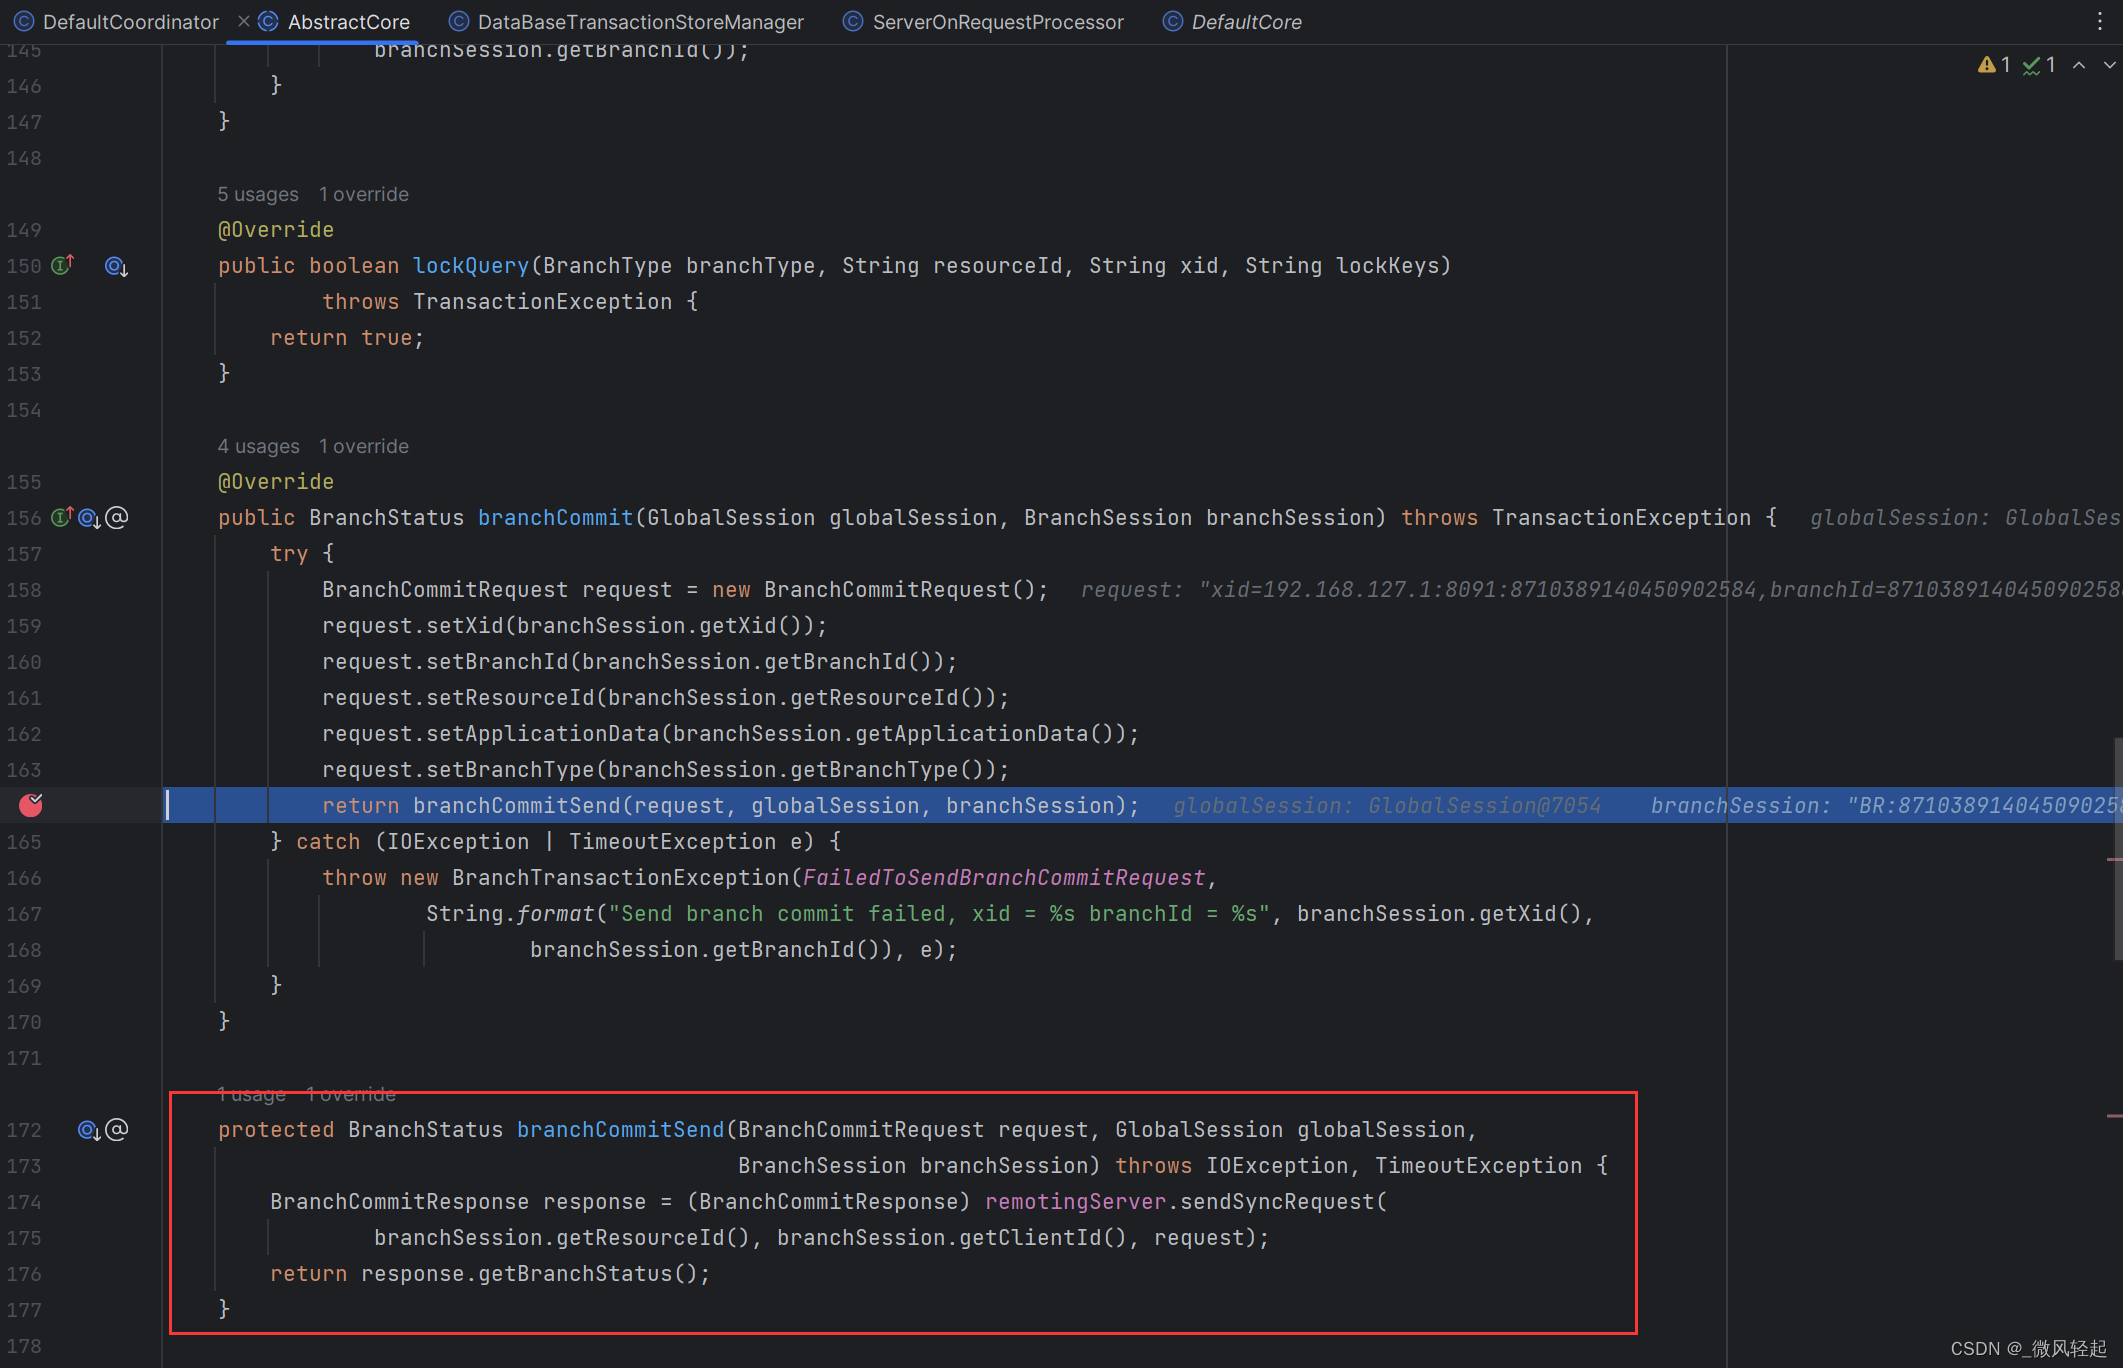The image size is (2123, 1368).
Task: Click the setApplicationData call on line 162
Action: point(730,734)
